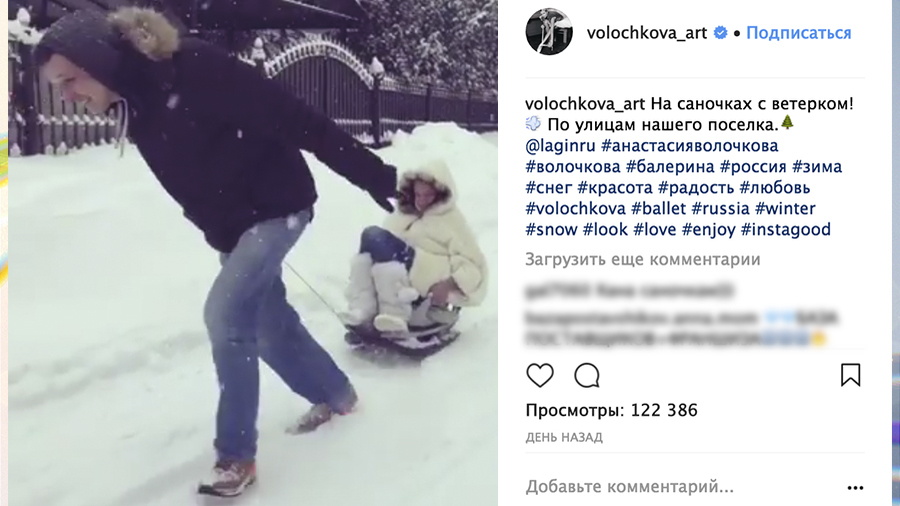Screen dimensions: 900x506
Task: Click the view count Просмотры: 122 386
Action: [611, 411]
